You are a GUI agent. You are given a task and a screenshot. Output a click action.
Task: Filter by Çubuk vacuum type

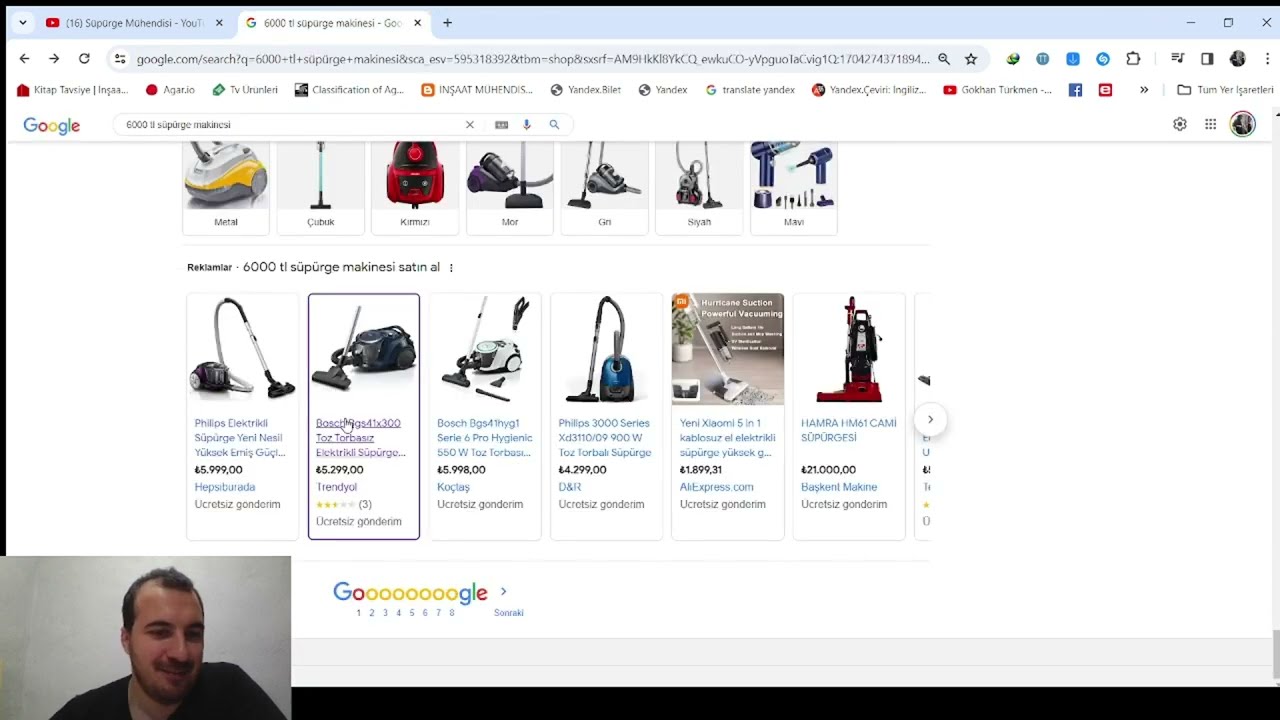(320, 187)
